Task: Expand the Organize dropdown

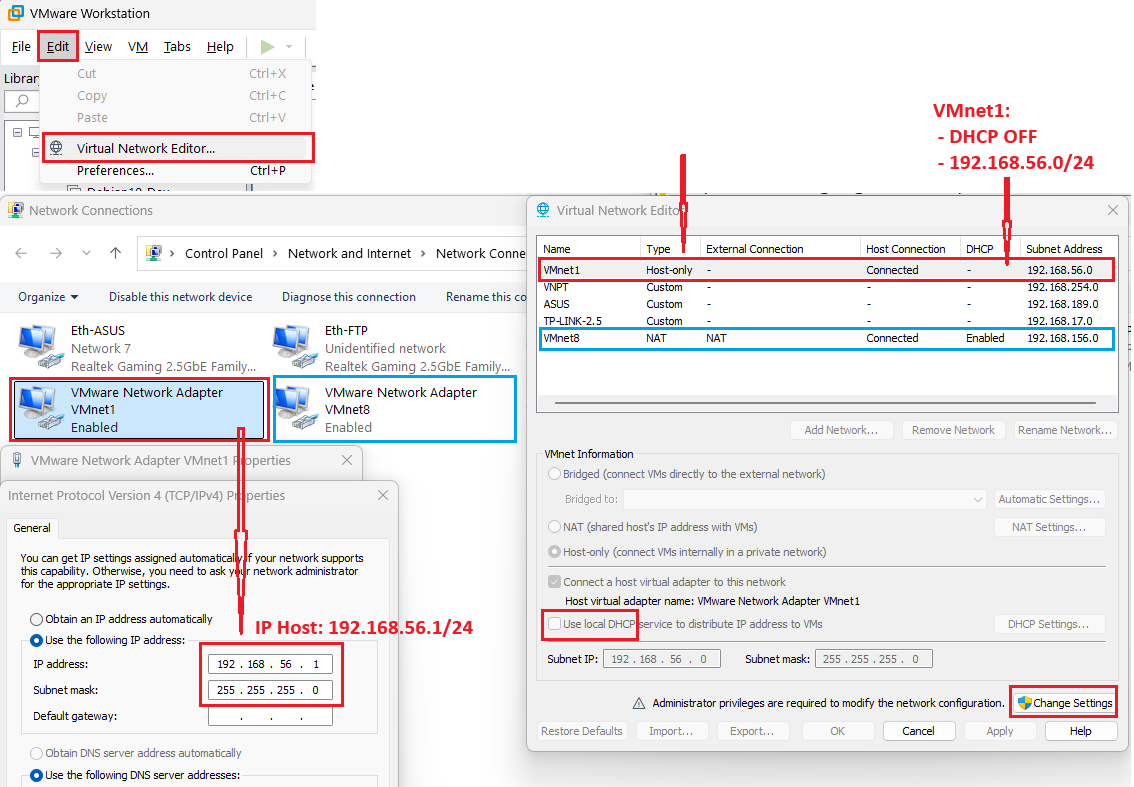Action: (x=48, y=297)
